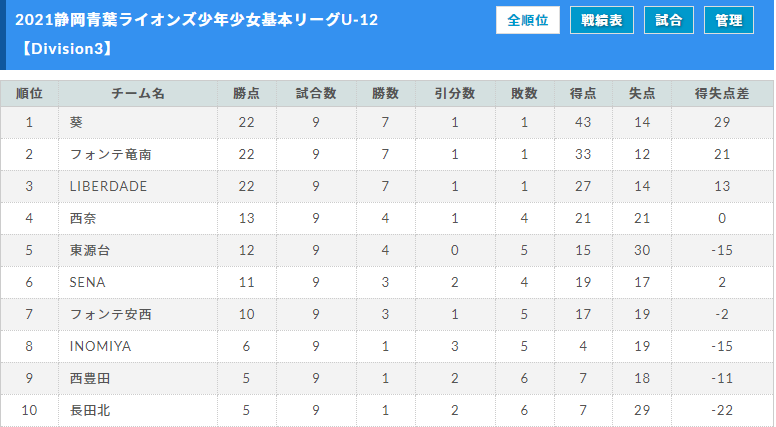The image size is (776, 427).
Task: Open the 試合 tab
Action: [669, 20]
